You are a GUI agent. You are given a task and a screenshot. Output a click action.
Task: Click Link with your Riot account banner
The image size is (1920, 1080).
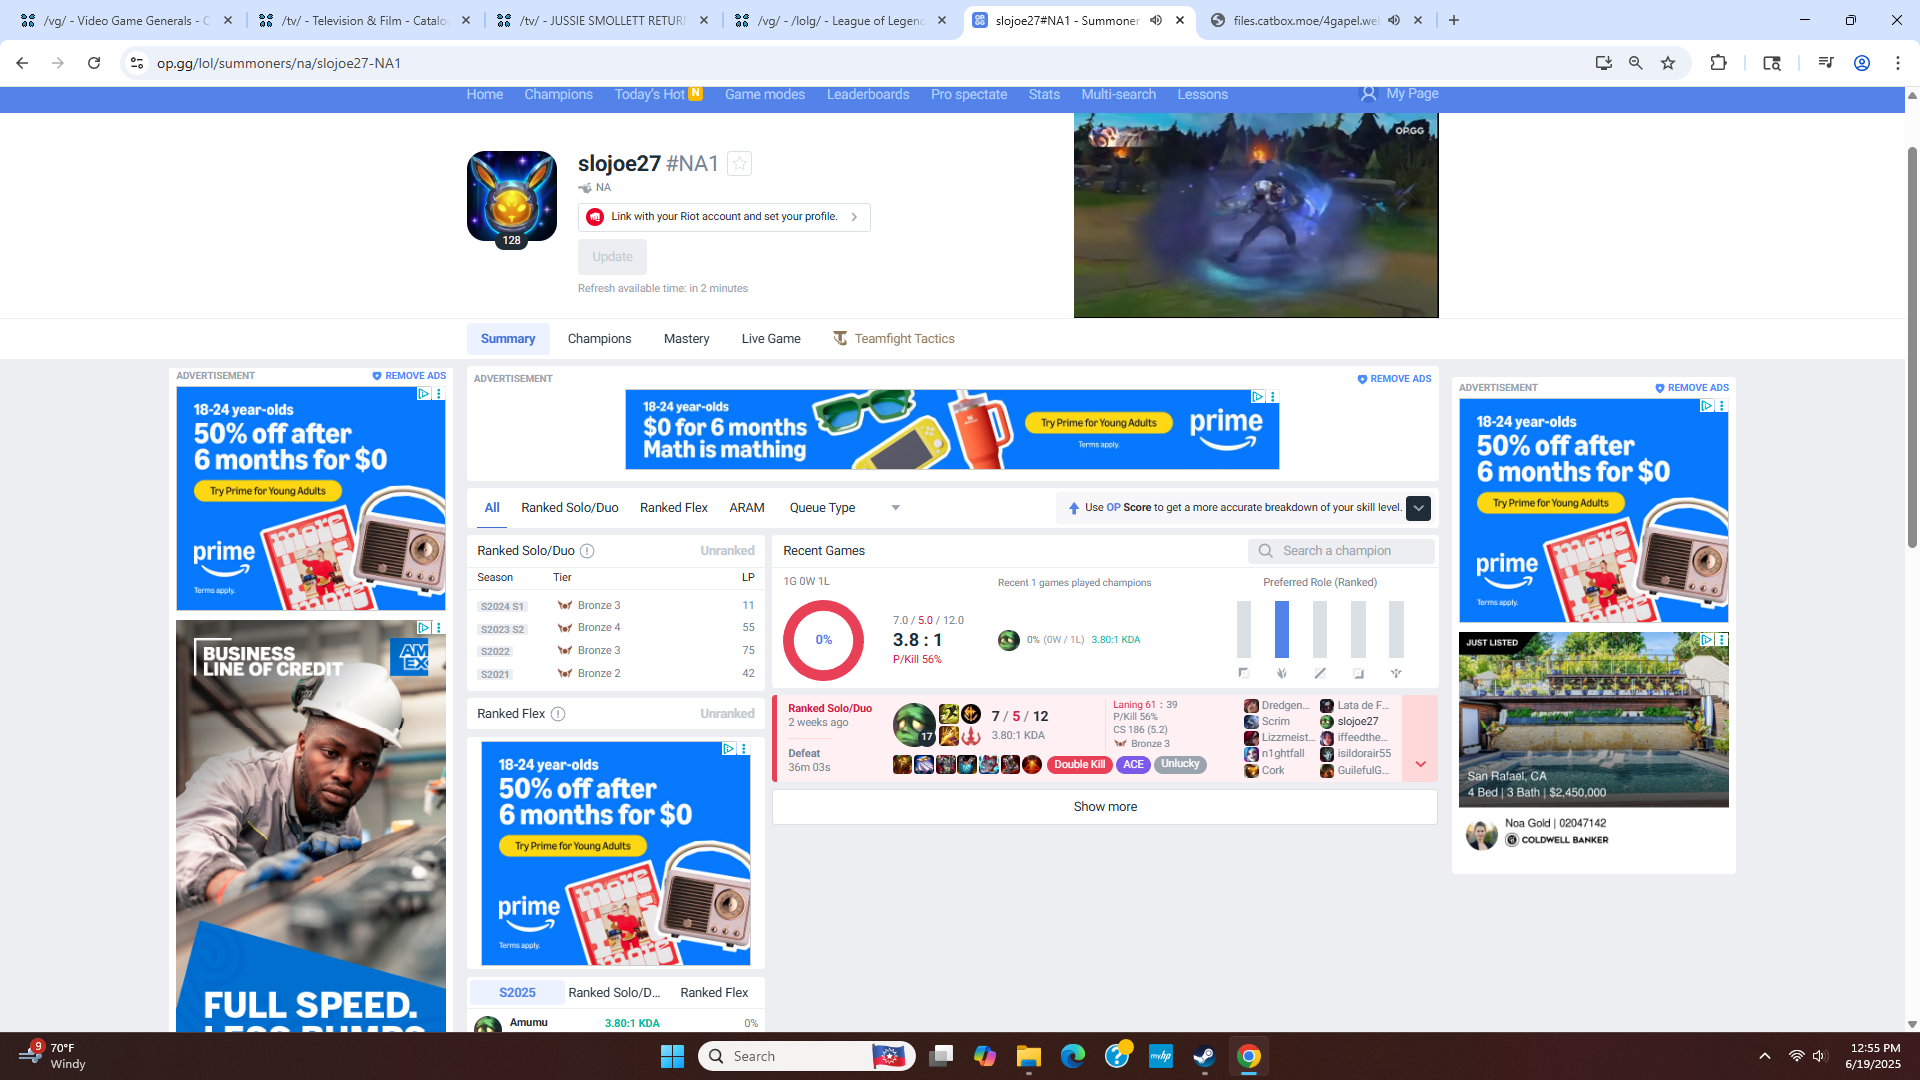(724, 217)
